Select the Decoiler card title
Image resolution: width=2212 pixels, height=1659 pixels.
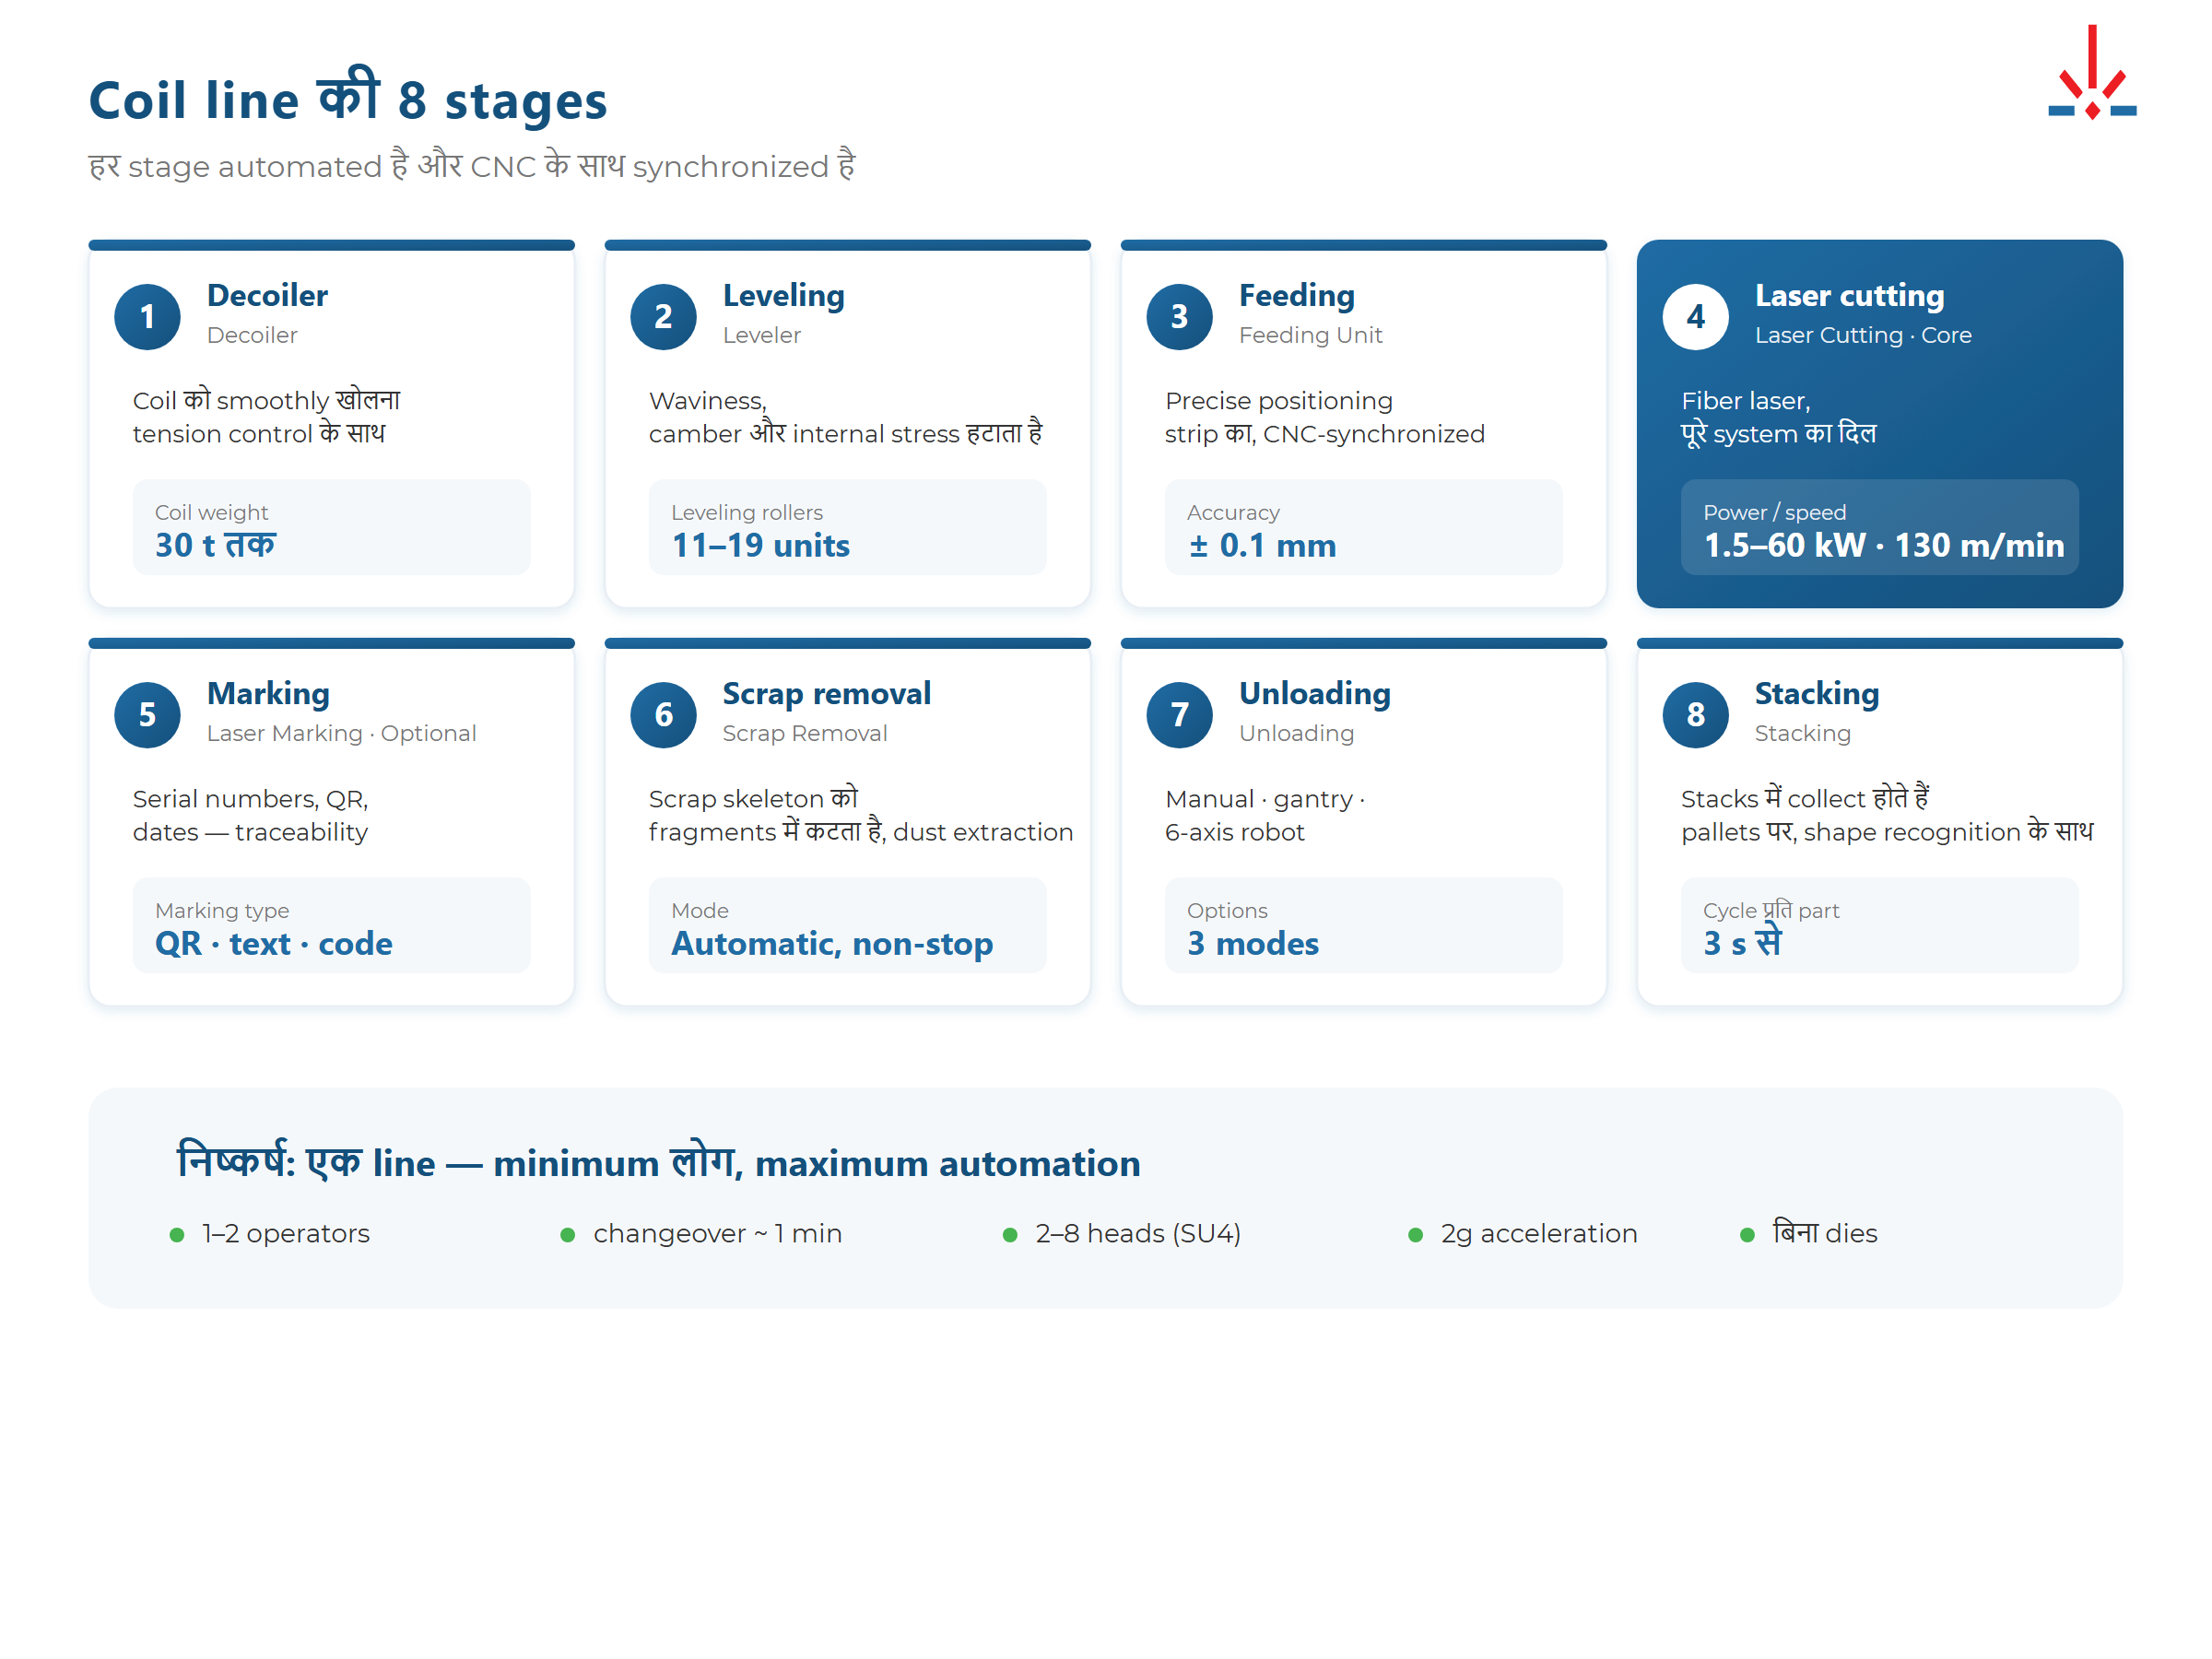[267, 296]
